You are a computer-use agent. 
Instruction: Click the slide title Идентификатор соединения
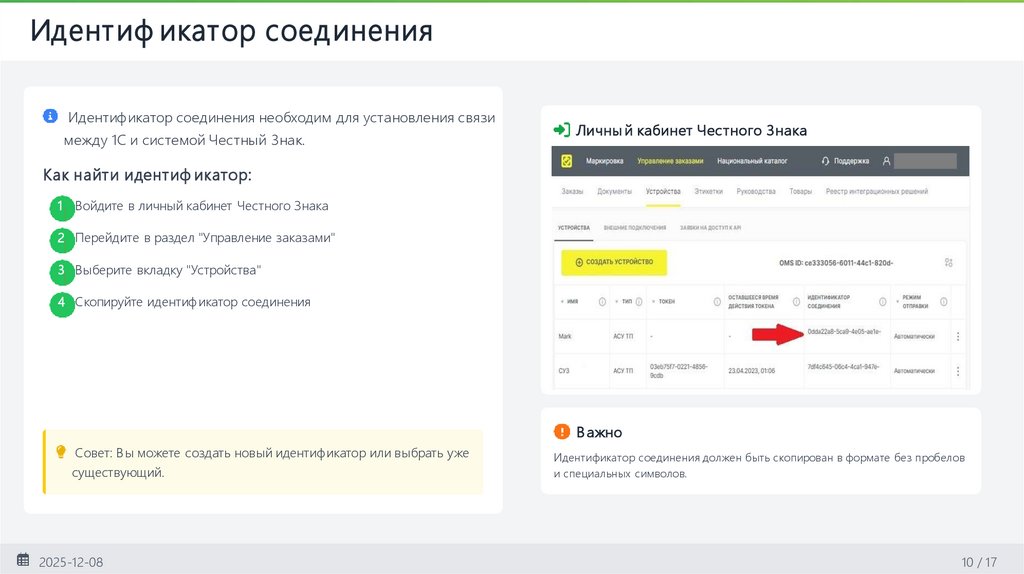tap(231, 31)
